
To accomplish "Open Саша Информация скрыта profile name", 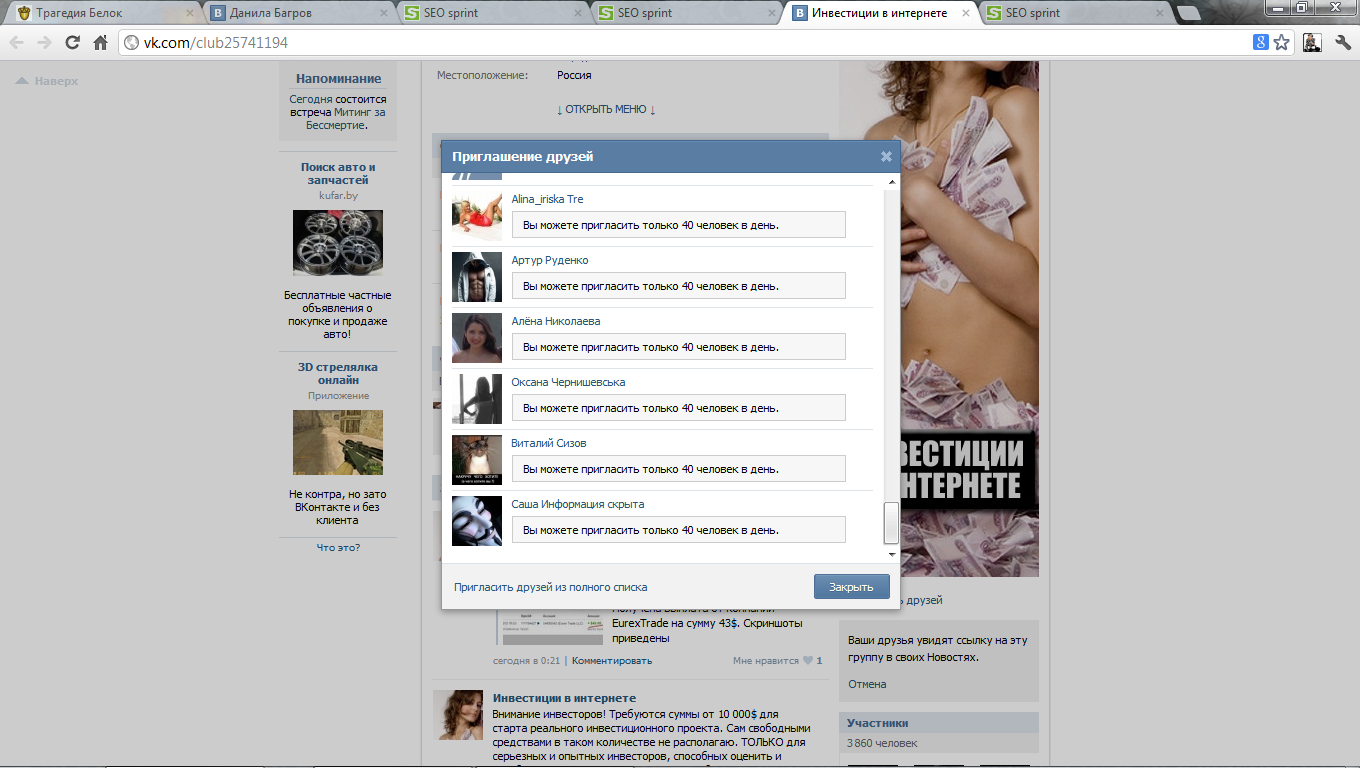I will coord(578,504).
